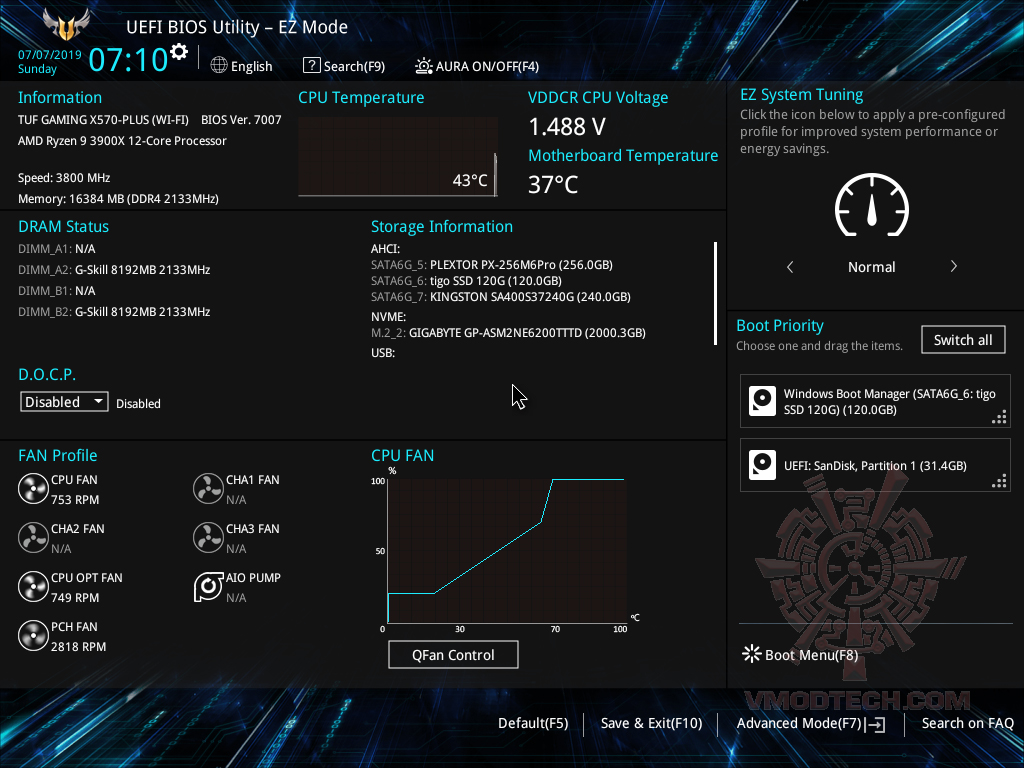Click the CHA3 FAN icon
1024x768 pixels.
pos(208,537)
